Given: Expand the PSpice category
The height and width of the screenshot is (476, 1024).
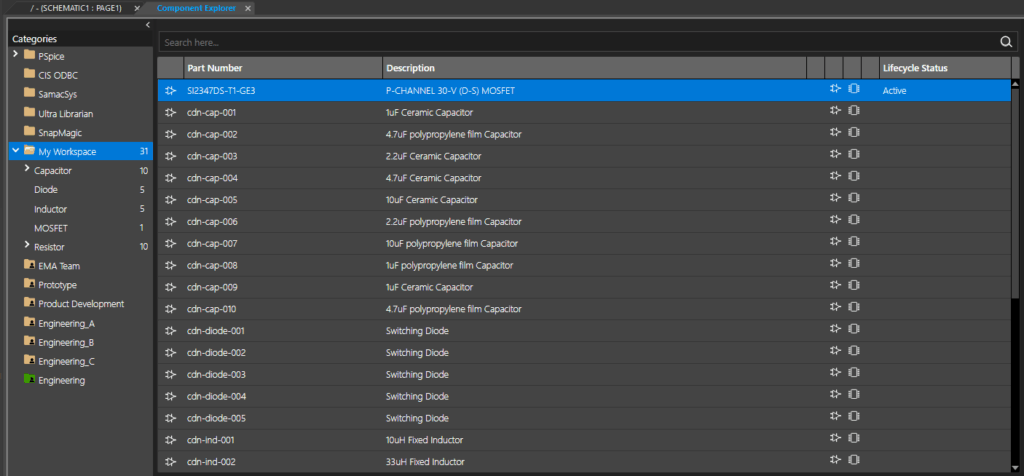Looking at the screenshot, I should tap(16, 53).
